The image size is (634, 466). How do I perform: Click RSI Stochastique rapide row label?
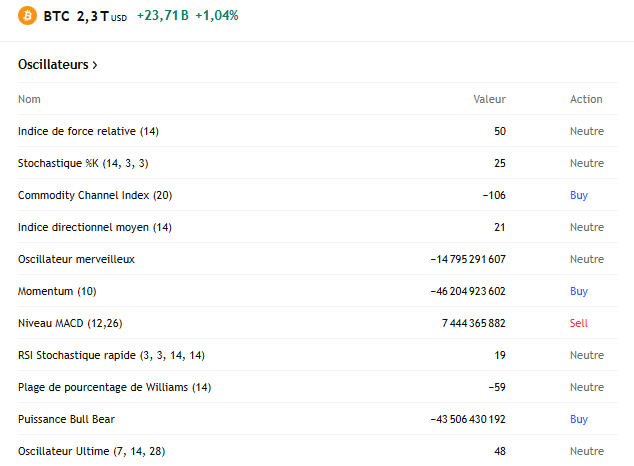pos(111,355)
